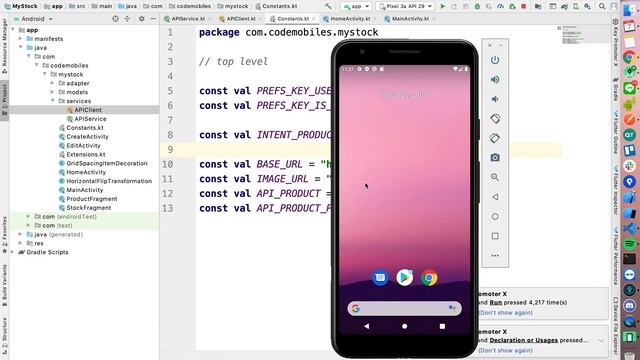
Task: Click the Make Project hammer icon
Action: [x=328, y=6]
